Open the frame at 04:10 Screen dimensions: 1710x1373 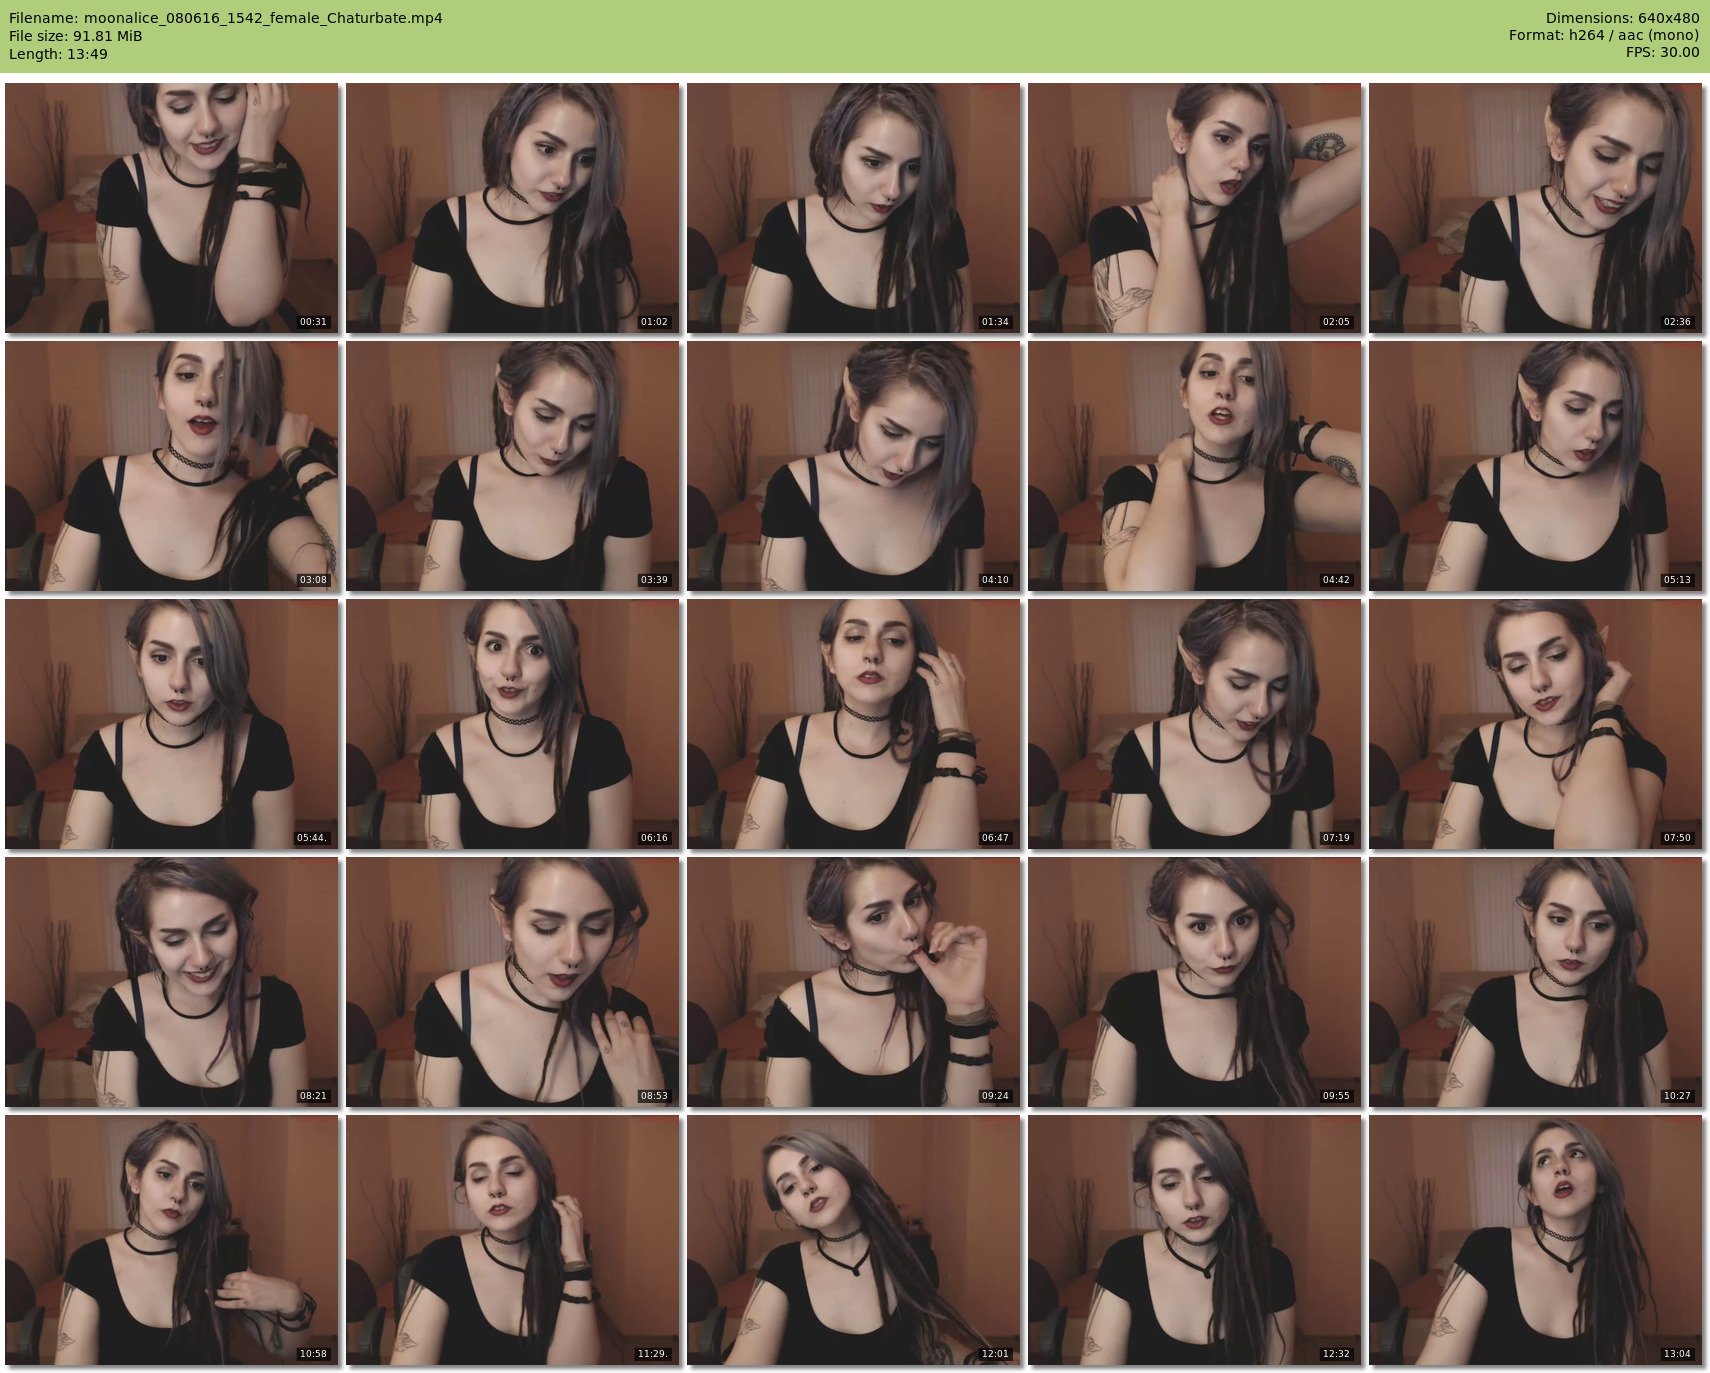[853, 466]
